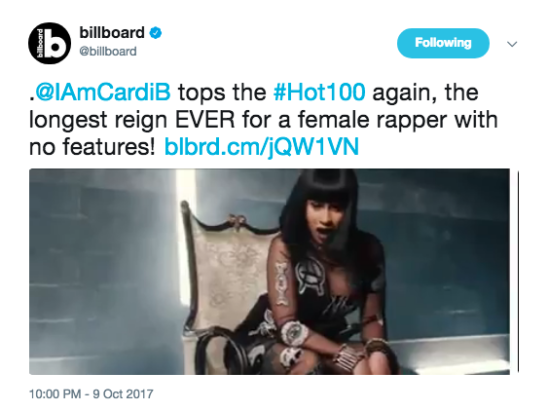Open the @IAmCardiB mention
The width and height of the screenshot is (548, 410).
(x=103, y=93)
